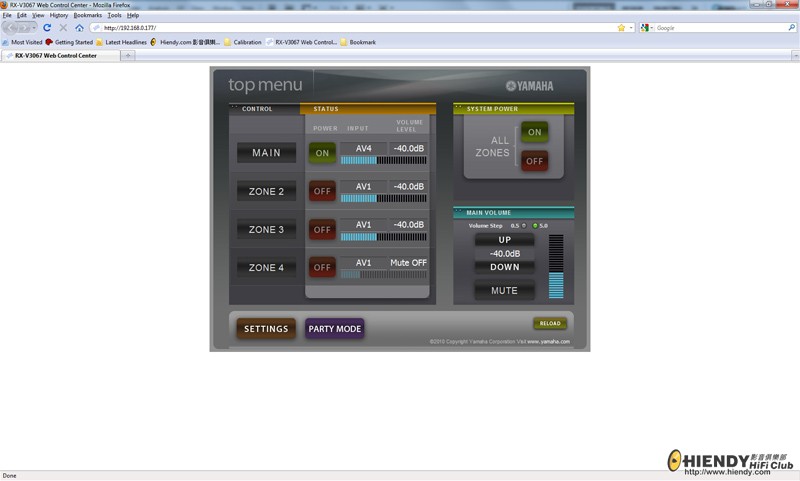
Task: Toggle Zone 3 power OFF button
Action: [x=322, y=230]
